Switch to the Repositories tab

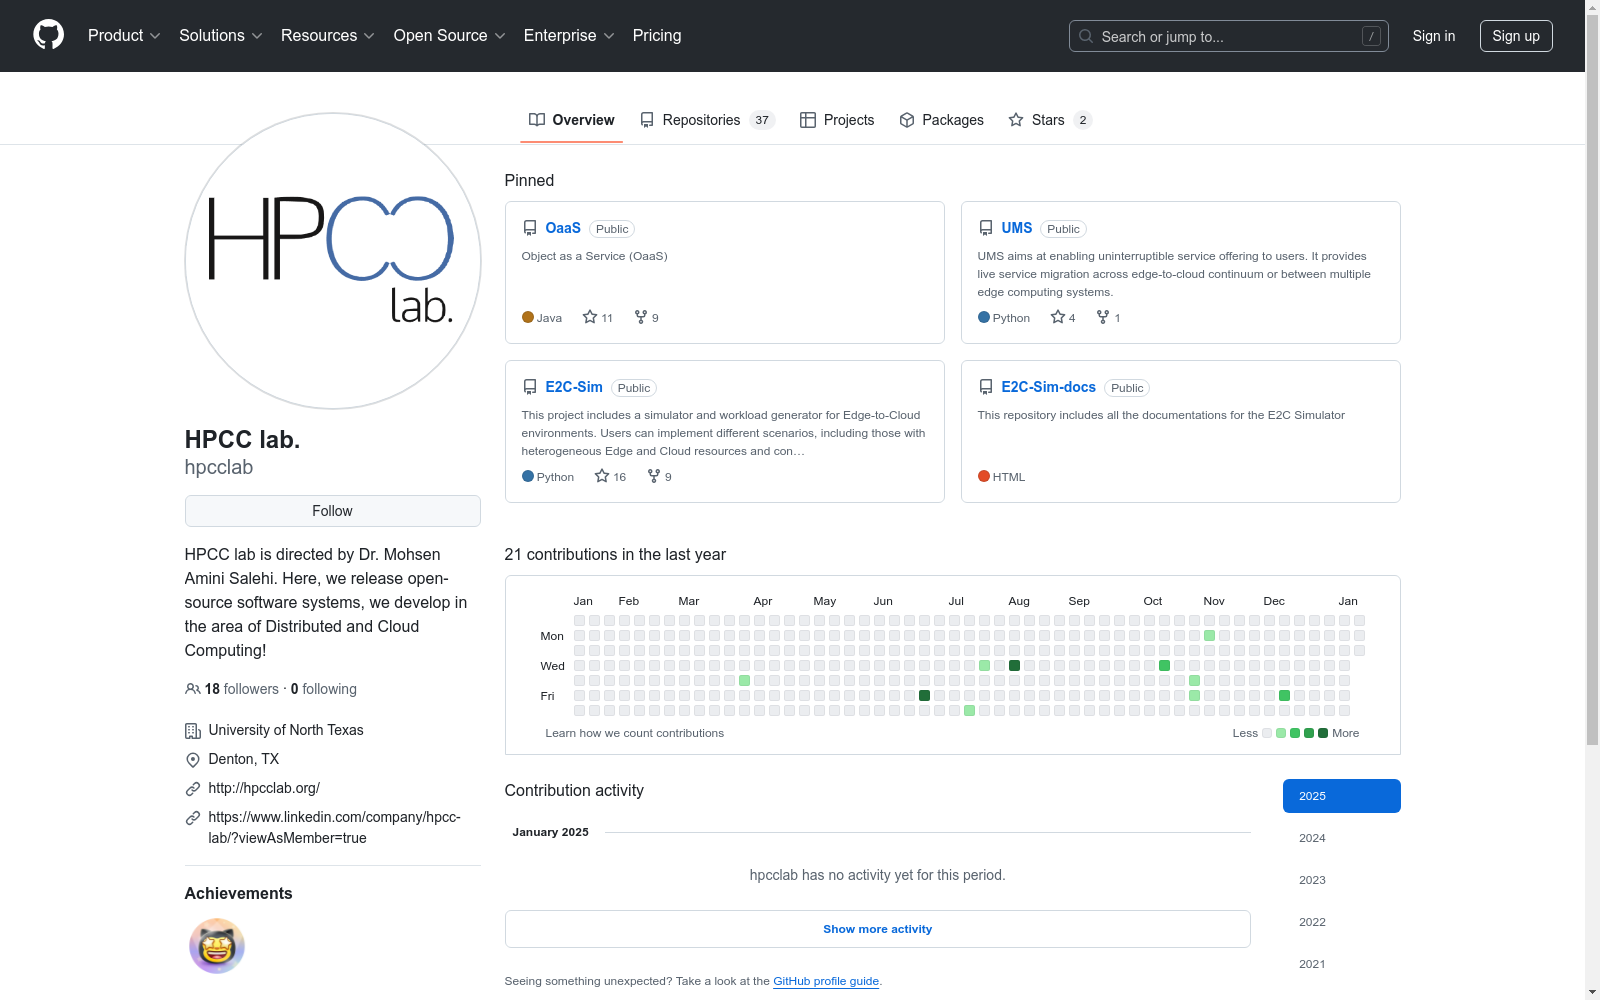pos(707,120)
